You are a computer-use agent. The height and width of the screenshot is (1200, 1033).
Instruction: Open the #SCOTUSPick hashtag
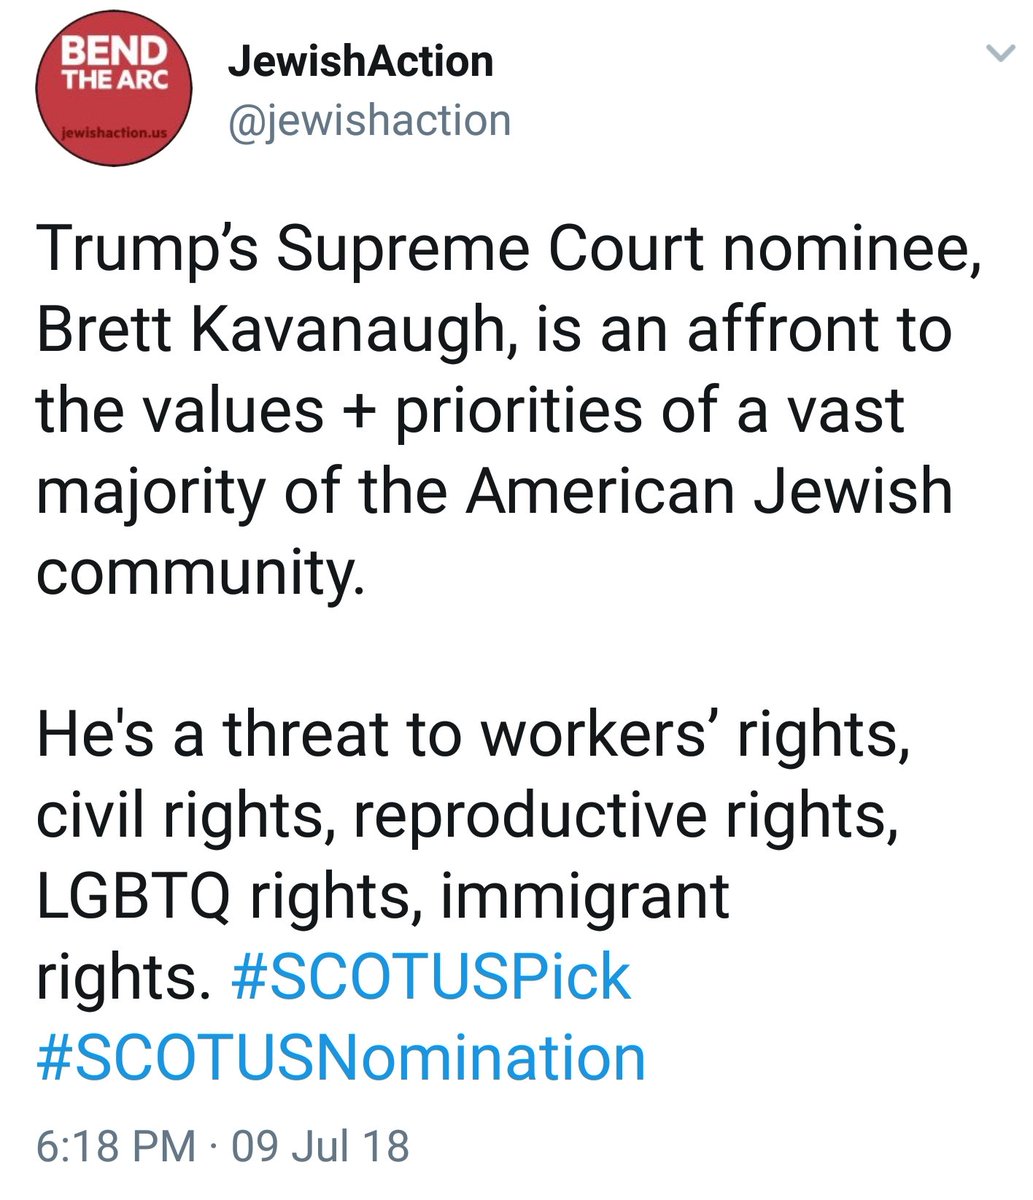(x=431, y=976)
